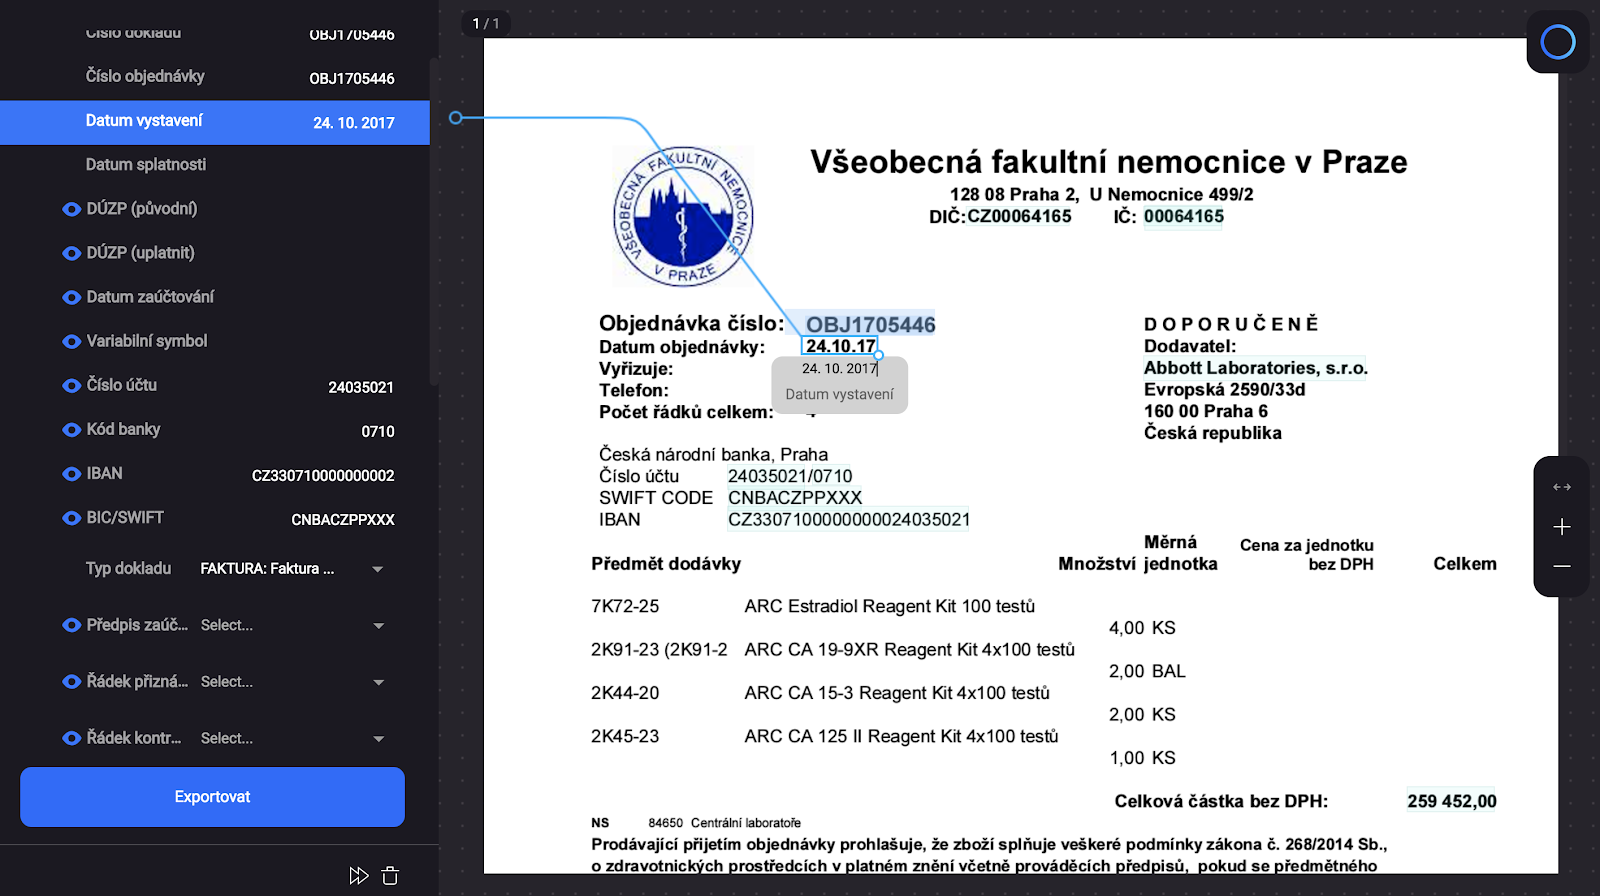Click highlighted order number OBJ1705446 in document

pyautogui.click(x=870, y=324)
